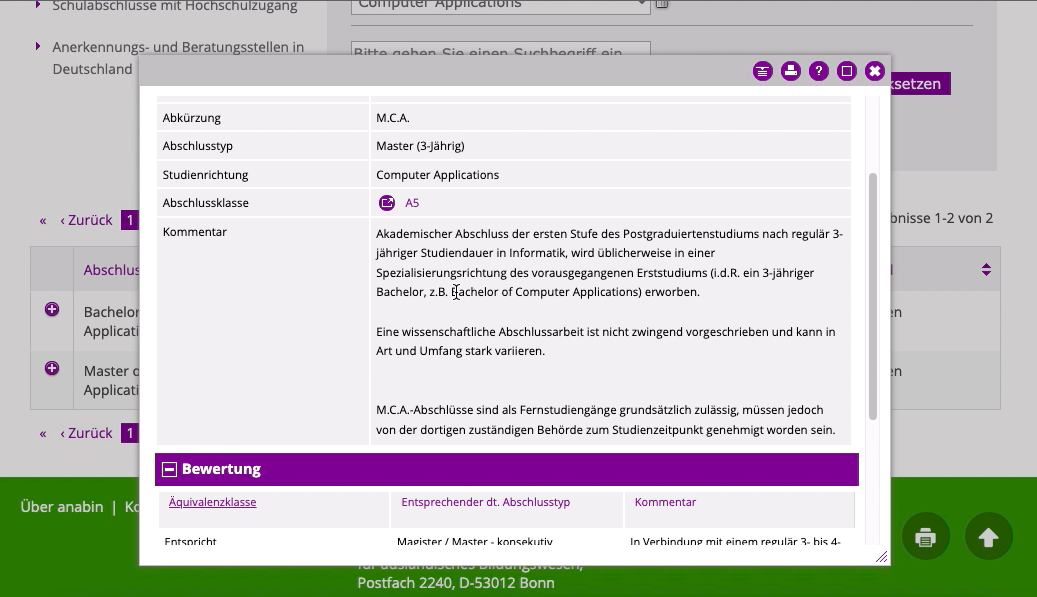Open the A5 Abschlussklasse link
Screen dimensions: 1037x597
(412, 203)
